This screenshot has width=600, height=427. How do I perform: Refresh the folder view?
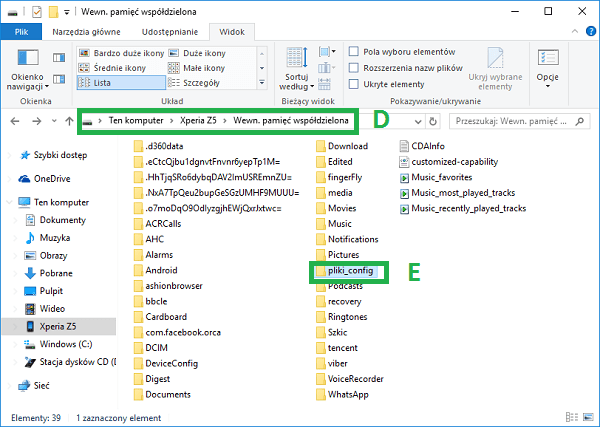tap(433, 122)
